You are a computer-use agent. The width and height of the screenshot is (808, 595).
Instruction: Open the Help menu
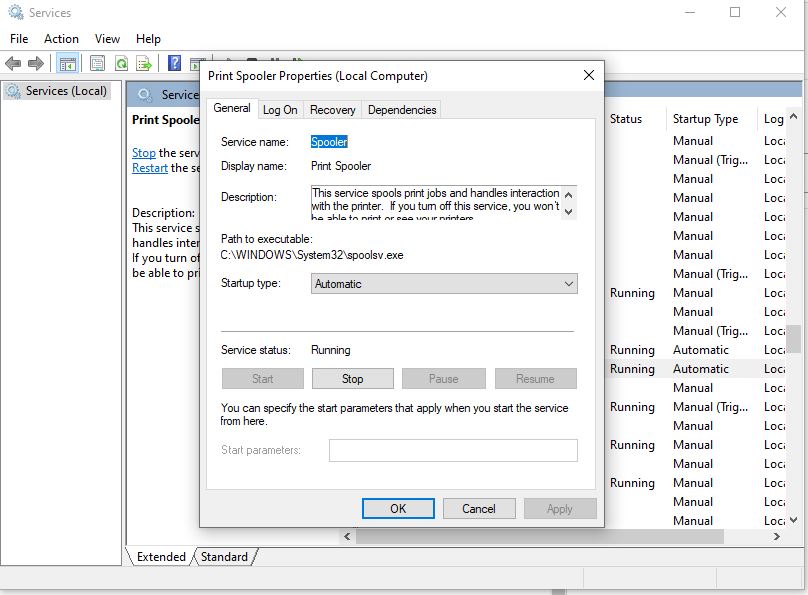point(148,39)
